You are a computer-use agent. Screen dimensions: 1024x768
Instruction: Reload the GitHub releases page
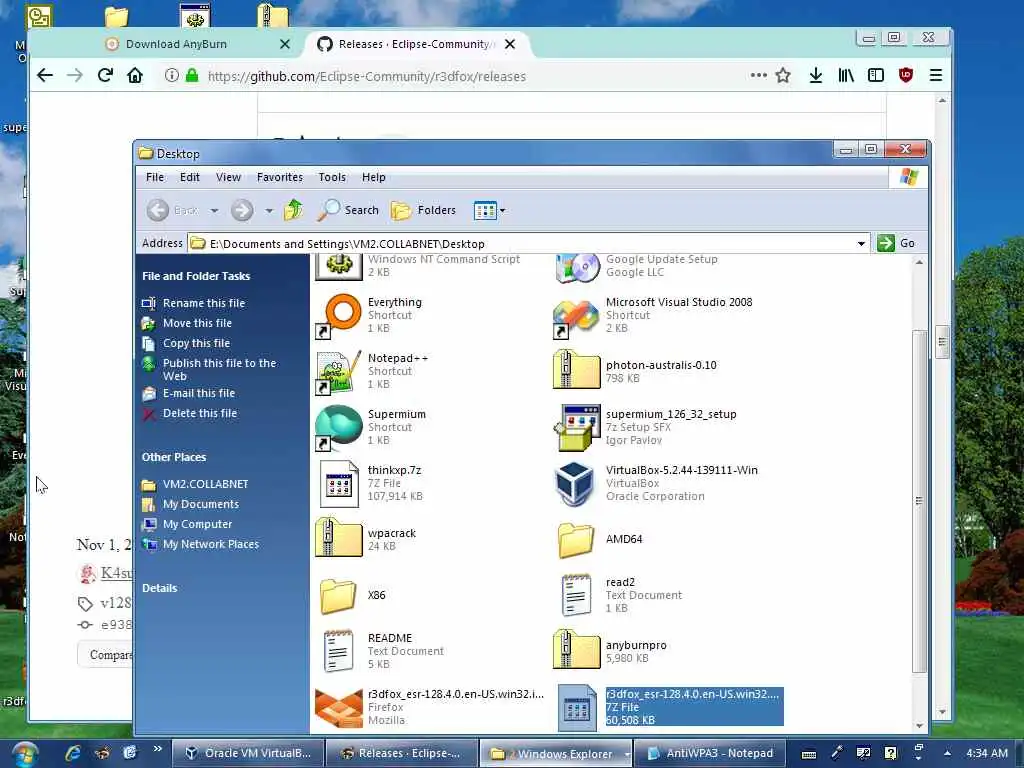click(x=105, y=76)
